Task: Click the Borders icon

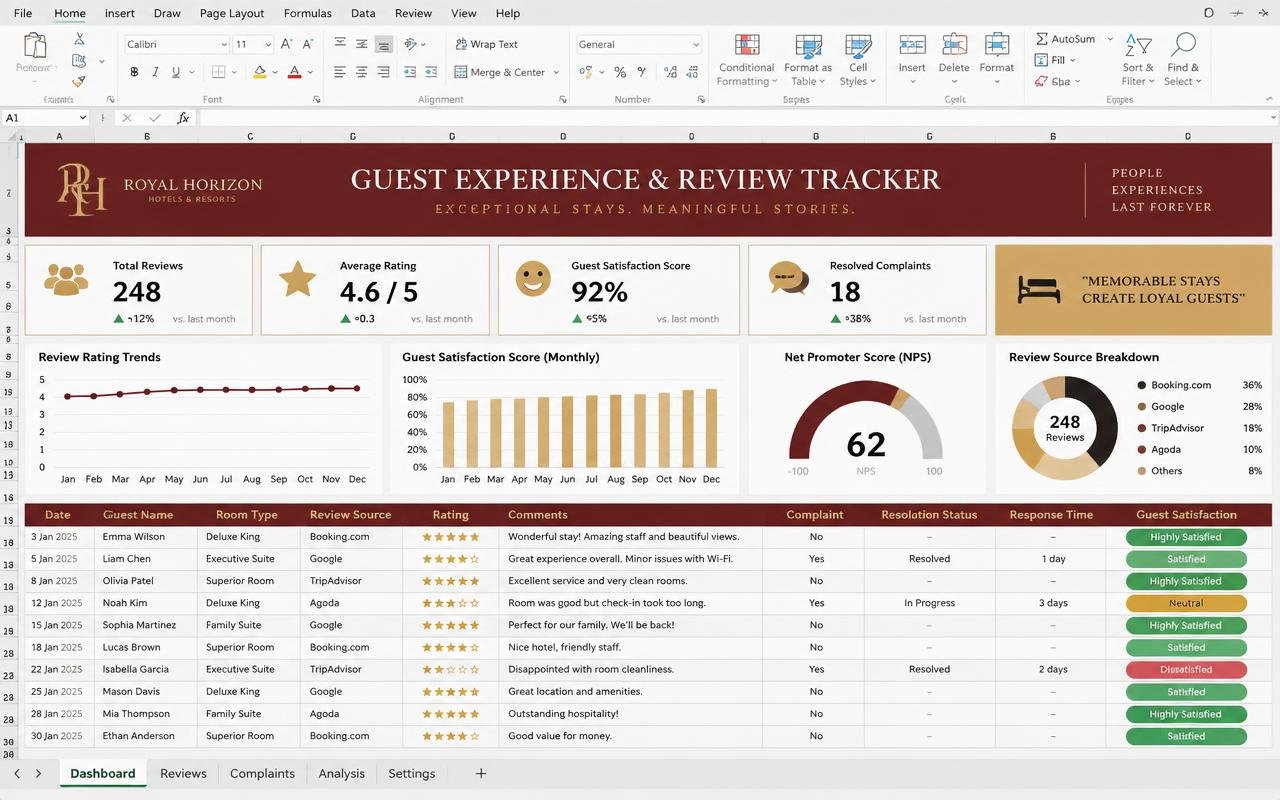Action: tap(219, 72)
